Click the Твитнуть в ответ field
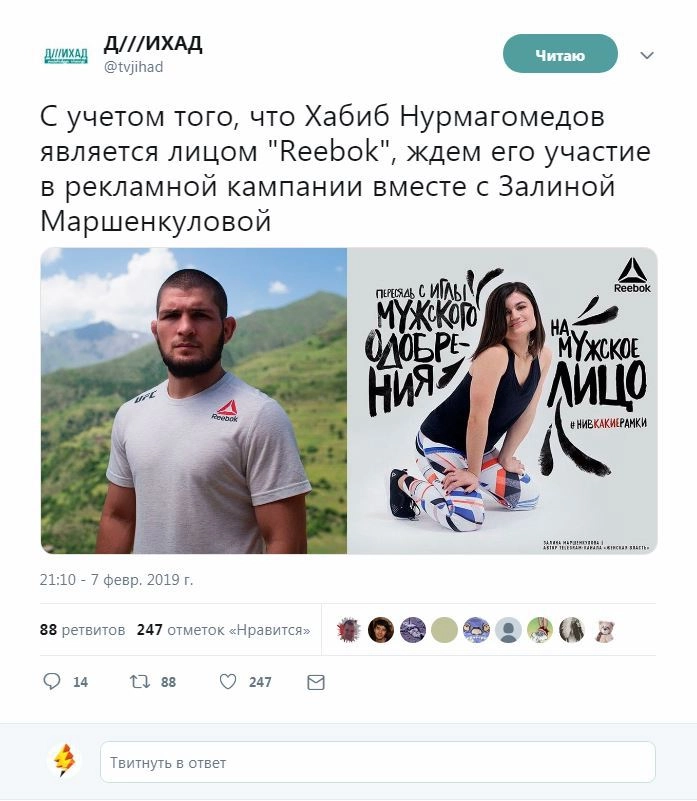 pos(378,762)
